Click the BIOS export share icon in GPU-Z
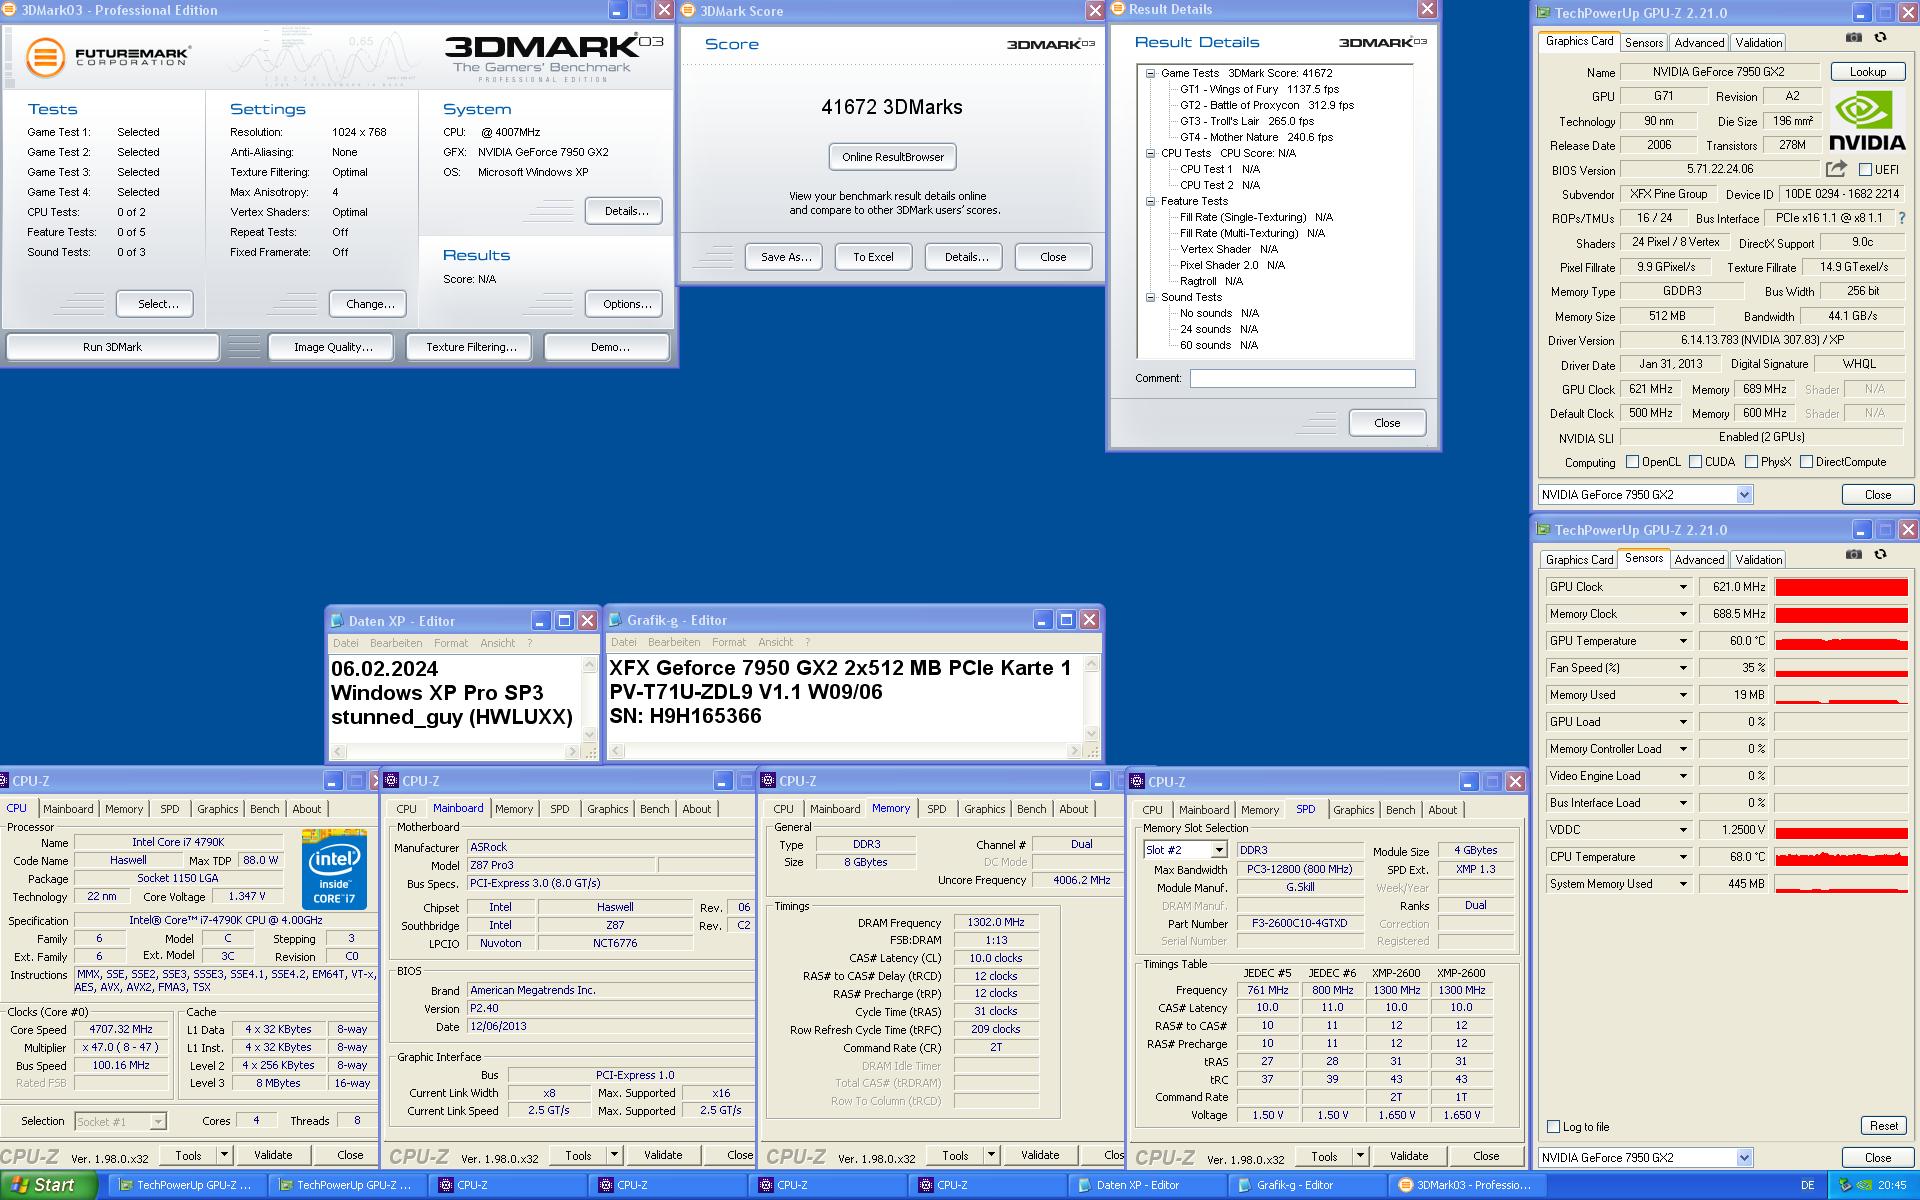The height and width of the screenshot is (1200, 1920). point(1836,169)
